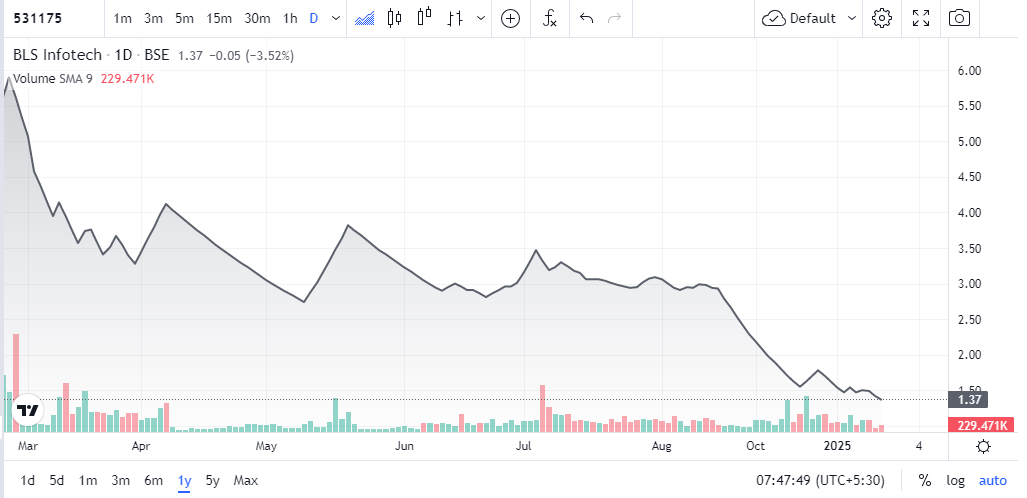Viewport: 1027px width, 498px height.
Task: Select the 15m interval
Action: [x=218, y=18]
